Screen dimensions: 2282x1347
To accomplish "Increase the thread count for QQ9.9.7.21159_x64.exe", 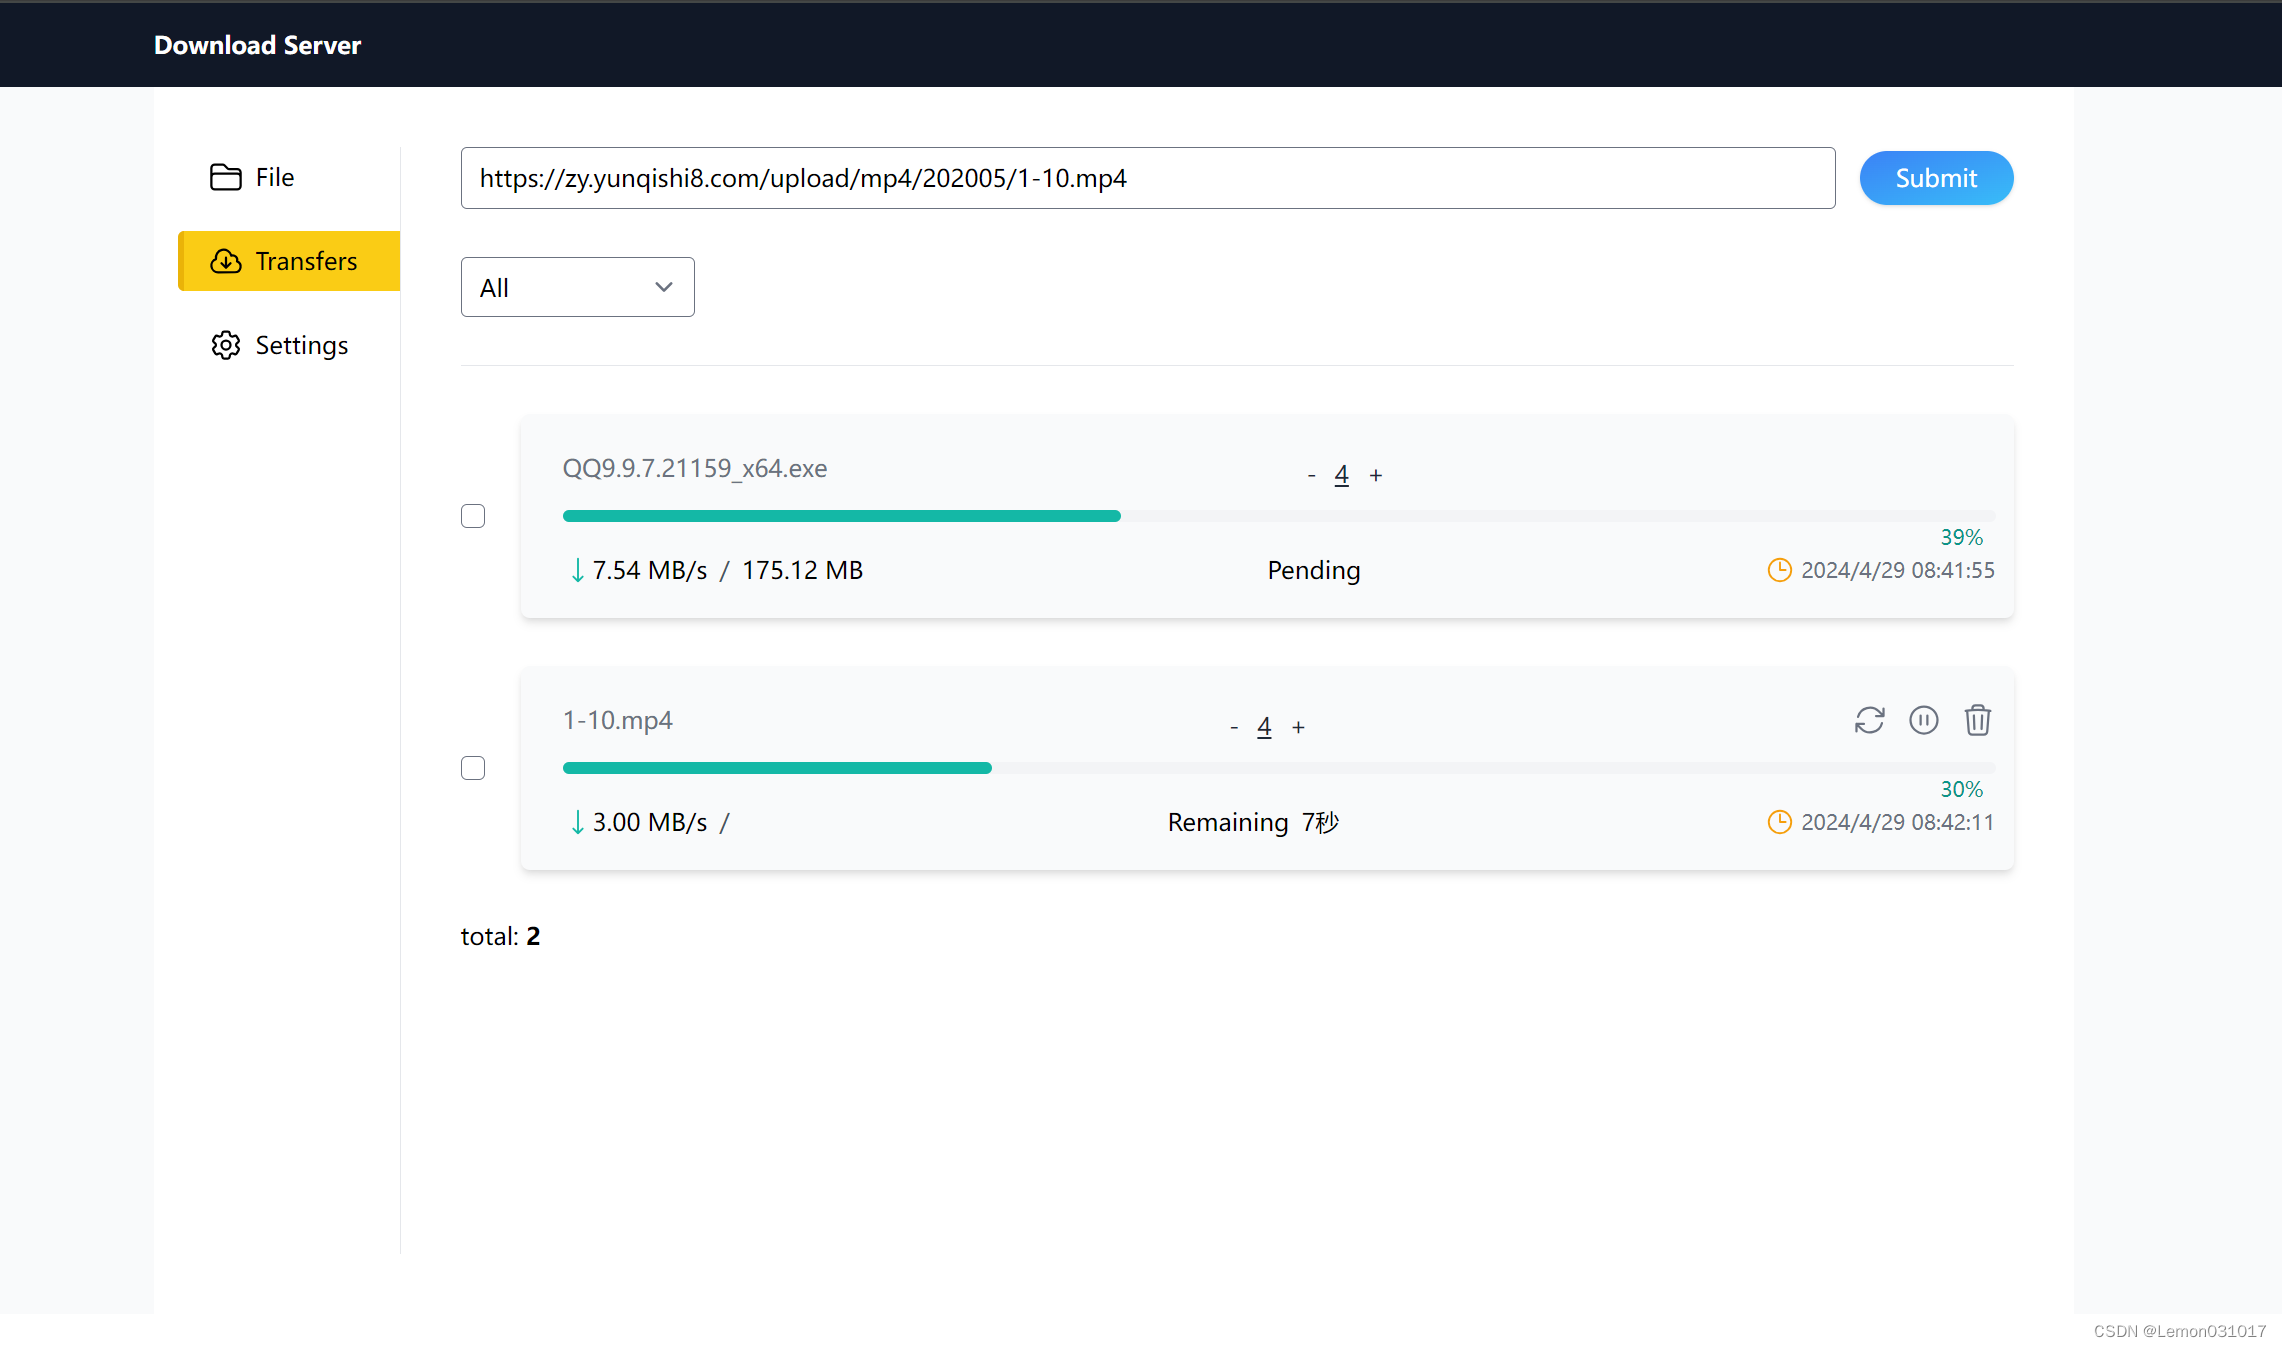I will coord(1376,476).
